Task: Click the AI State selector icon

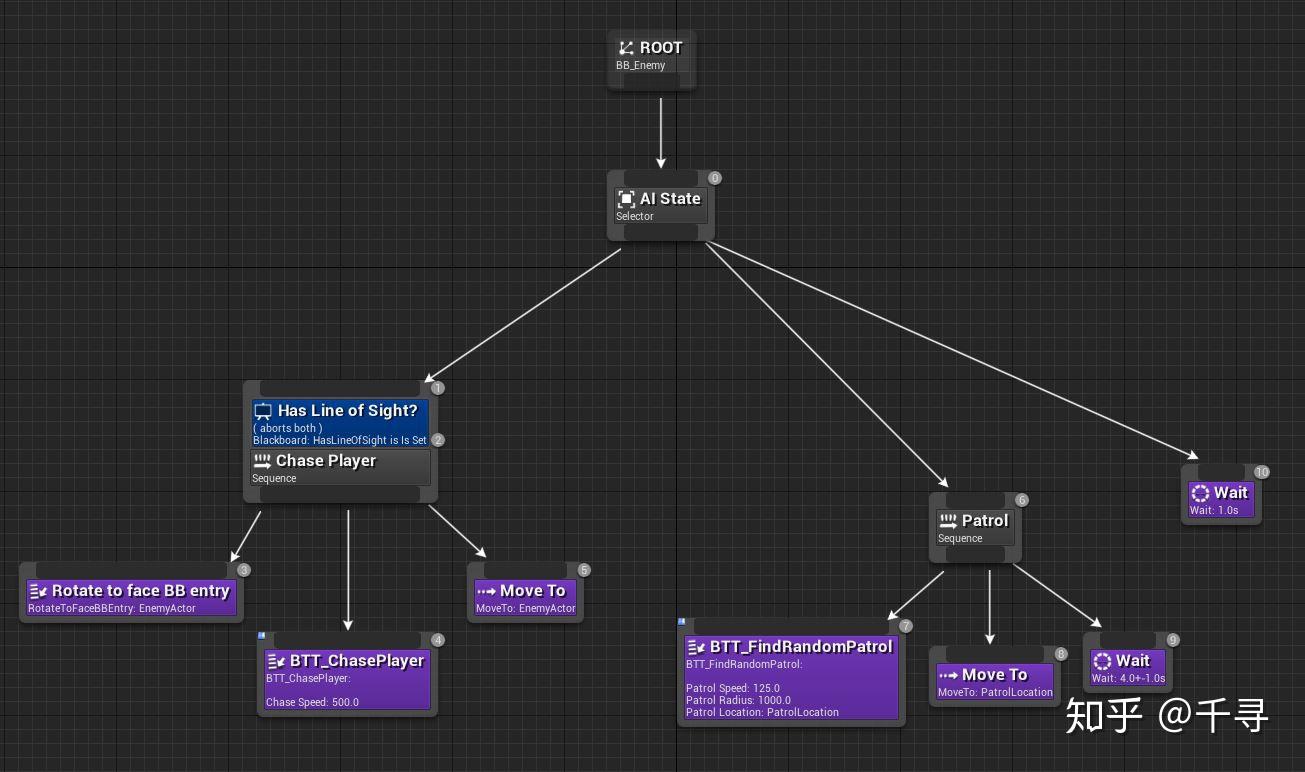Action: (x=626, y=199)
